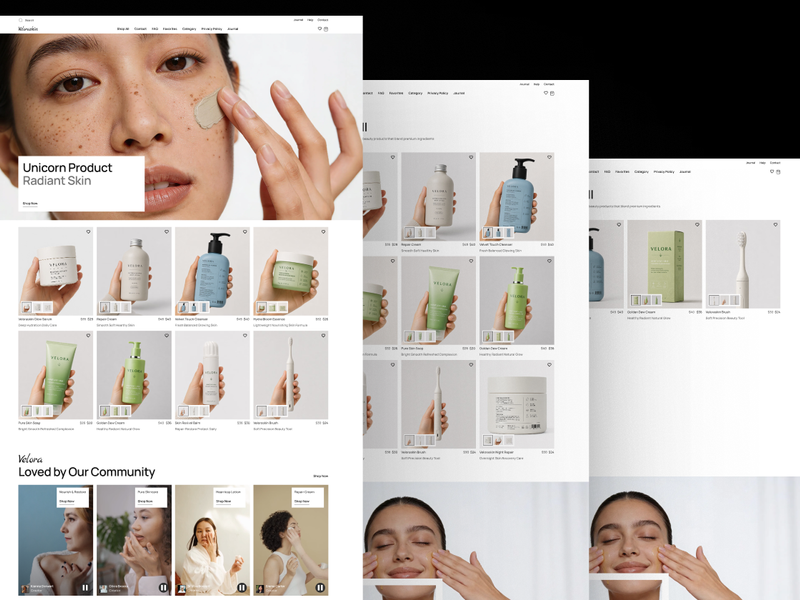This screenshot has height=600, width=800.
Task: Favorite the blue cleanser in the middle page
Action: 549,157
